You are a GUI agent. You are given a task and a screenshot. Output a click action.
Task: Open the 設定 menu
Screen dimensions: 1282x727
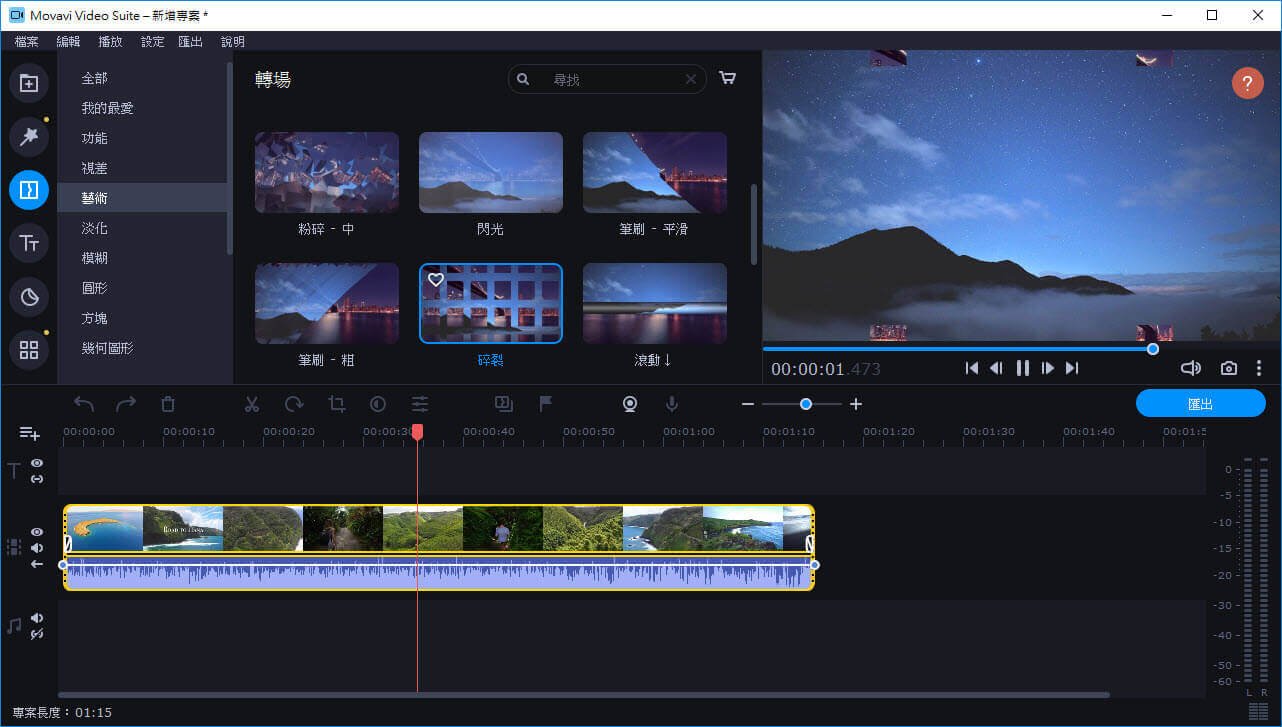coord(152,41)
